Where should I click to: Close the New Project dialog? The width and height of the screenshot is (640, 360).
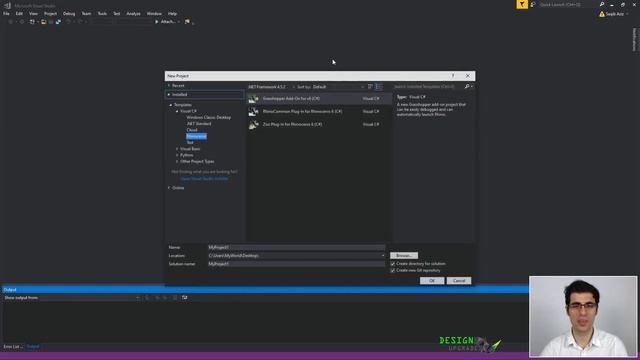(x=468, y=76)
